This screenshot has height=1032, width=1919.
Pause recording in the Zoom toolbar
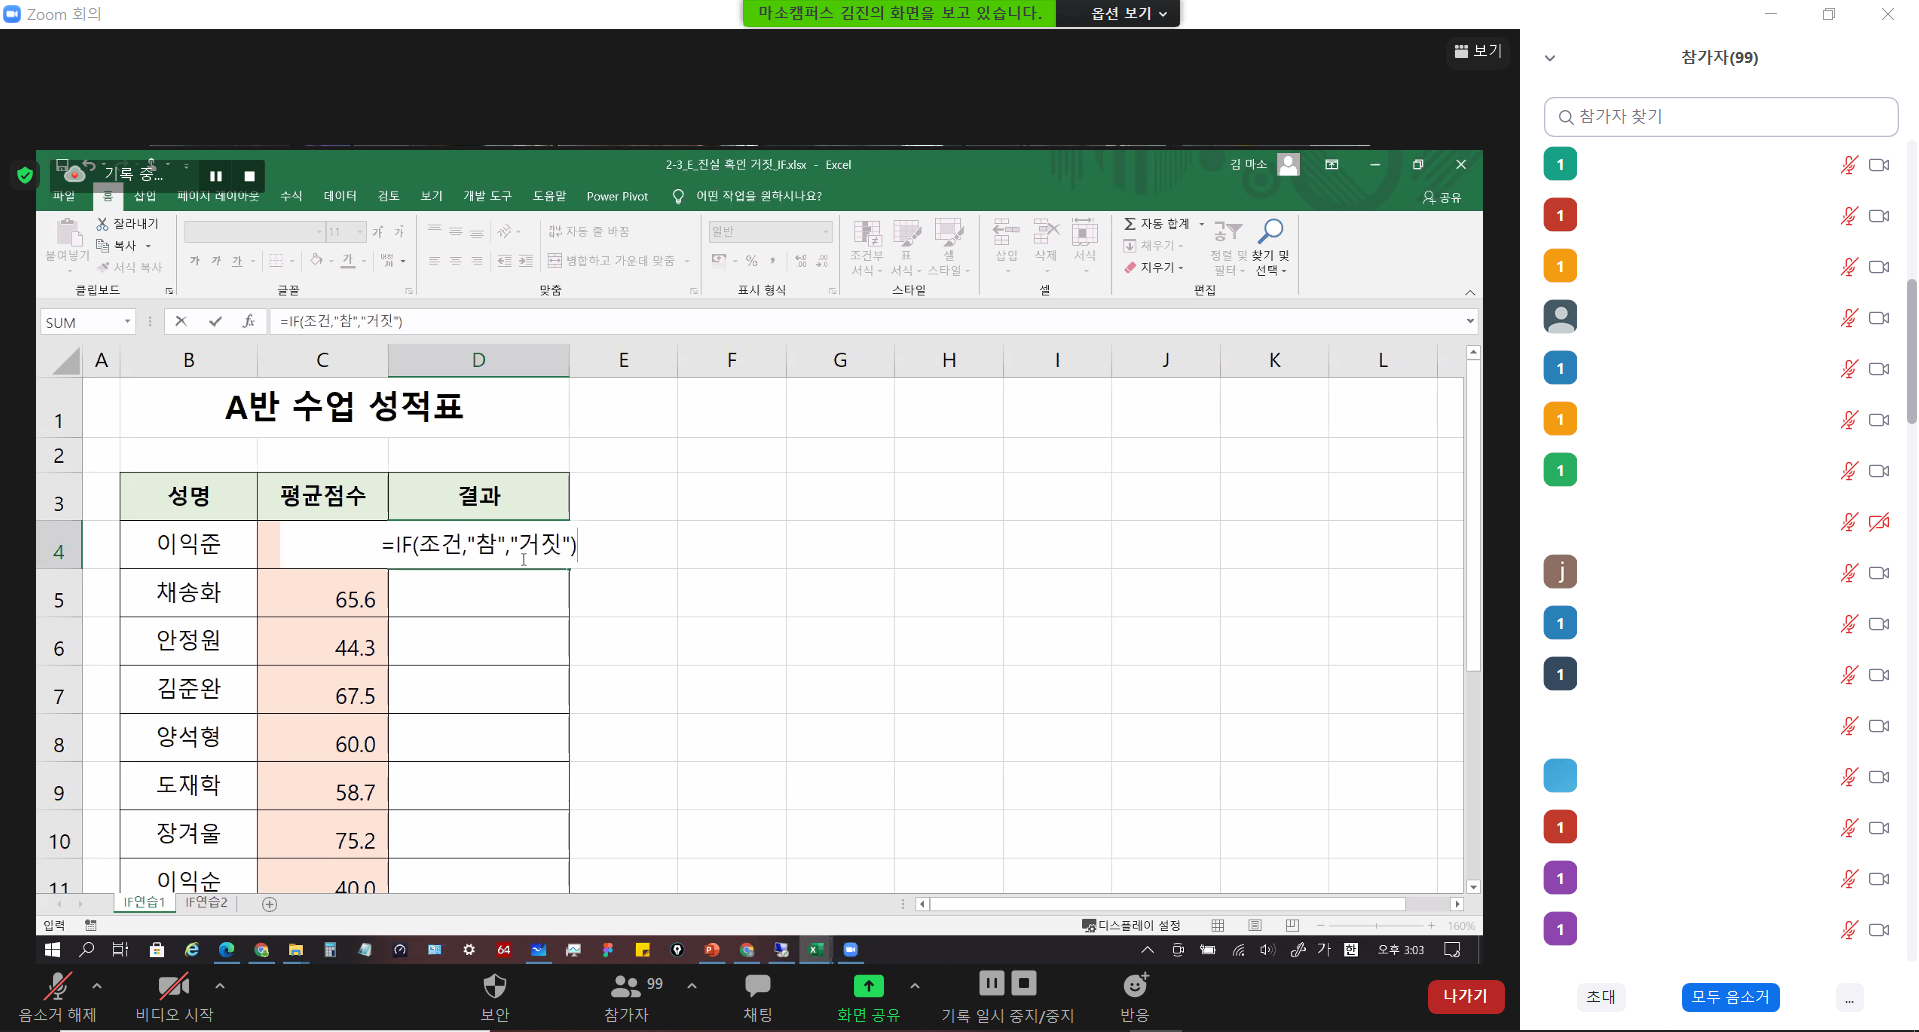[991, 984]
